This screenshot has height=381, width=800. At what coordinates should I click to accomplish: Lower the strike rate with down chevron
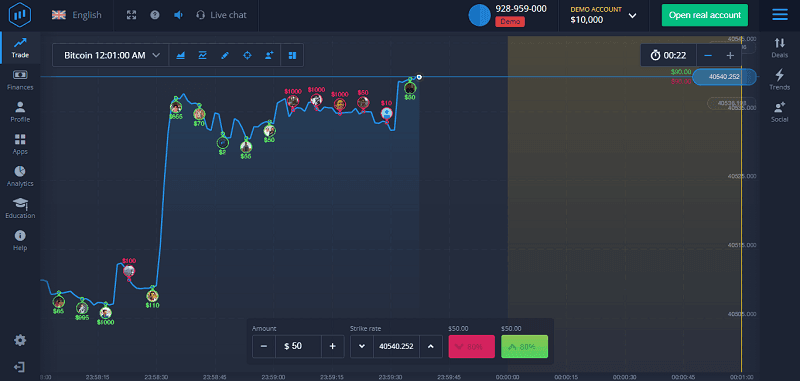[362, 346]
